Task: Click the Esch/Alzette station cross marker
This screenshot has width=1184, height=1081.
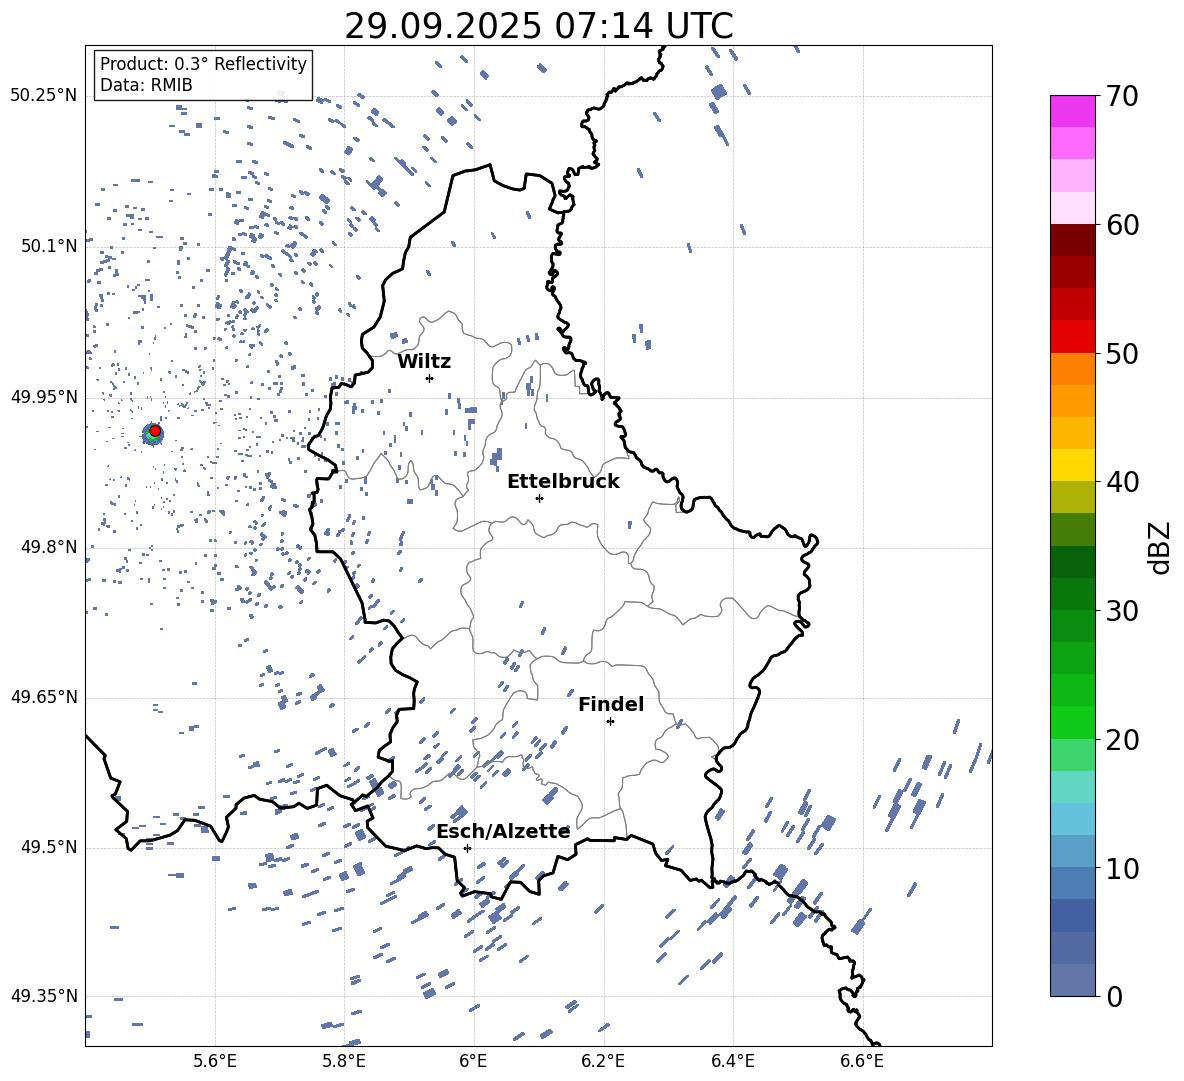Action: coord(467,848)
